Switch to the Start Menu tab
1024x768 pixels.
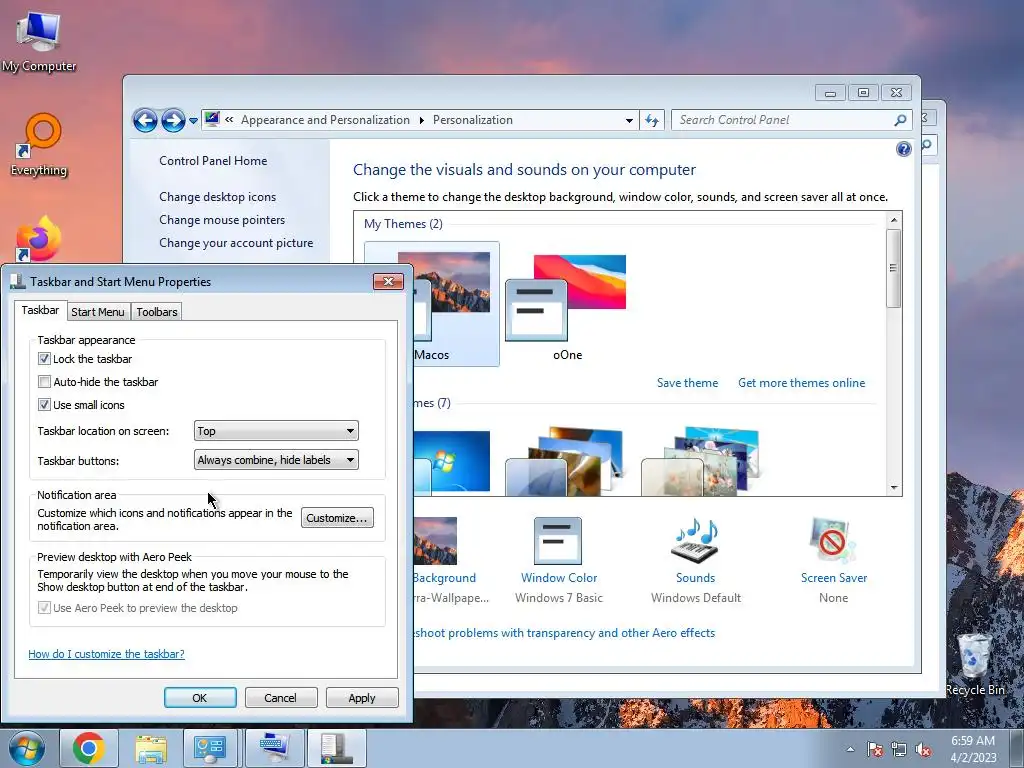(98, 312)
